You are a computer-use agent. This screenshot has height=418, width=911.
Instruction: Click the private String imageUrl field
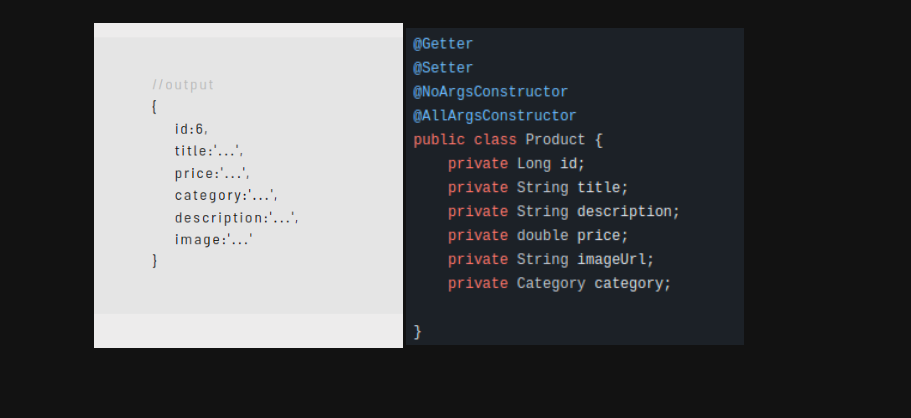pyautogui.click(x=551, y=259)
